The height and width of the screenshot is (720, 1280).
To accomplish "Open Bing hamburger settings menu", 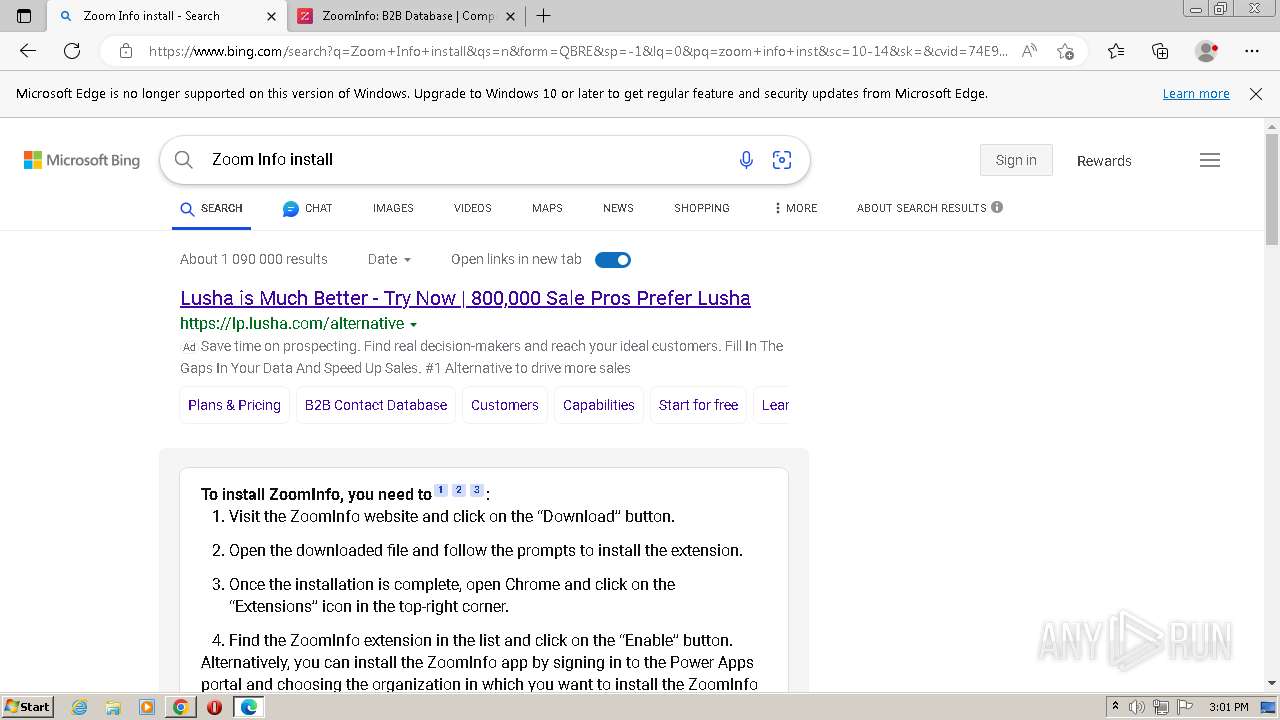I will 1210,160.
